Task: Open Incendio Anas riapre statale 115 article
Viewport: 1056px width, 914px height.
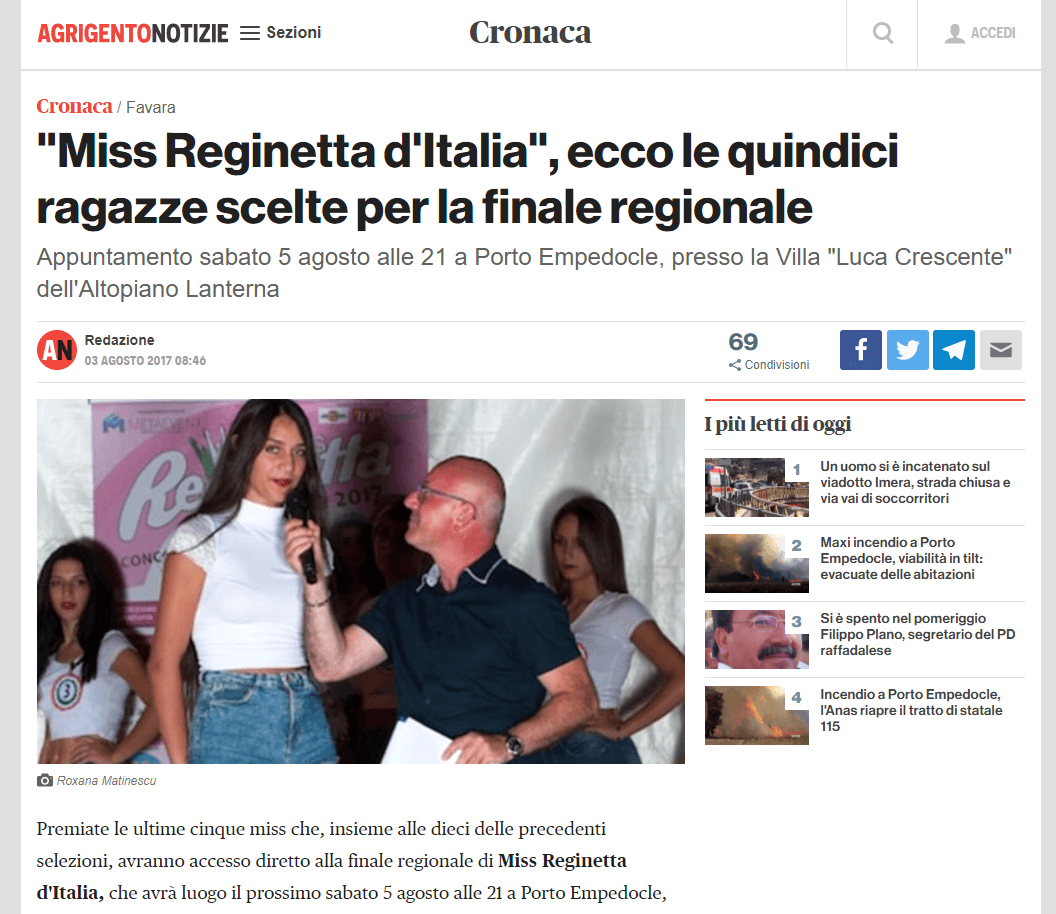Action: pyautogui.click(x=911, y=711)
